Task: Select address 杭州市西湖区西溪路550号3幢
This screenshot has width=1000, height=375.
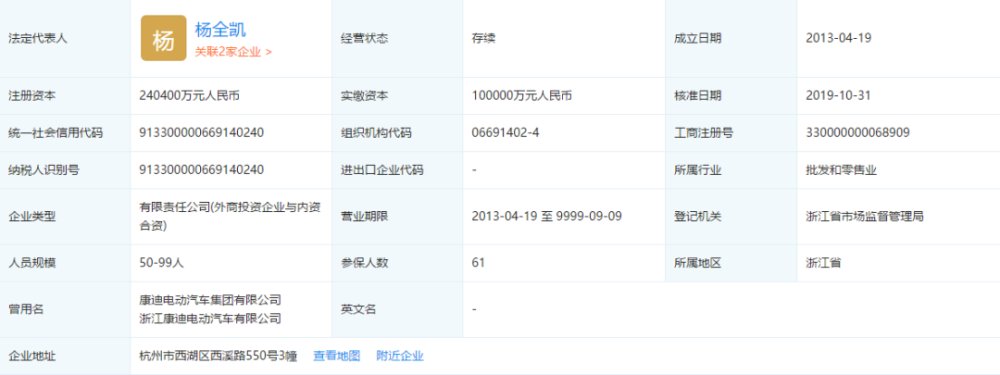Action: tap(218, 356)
